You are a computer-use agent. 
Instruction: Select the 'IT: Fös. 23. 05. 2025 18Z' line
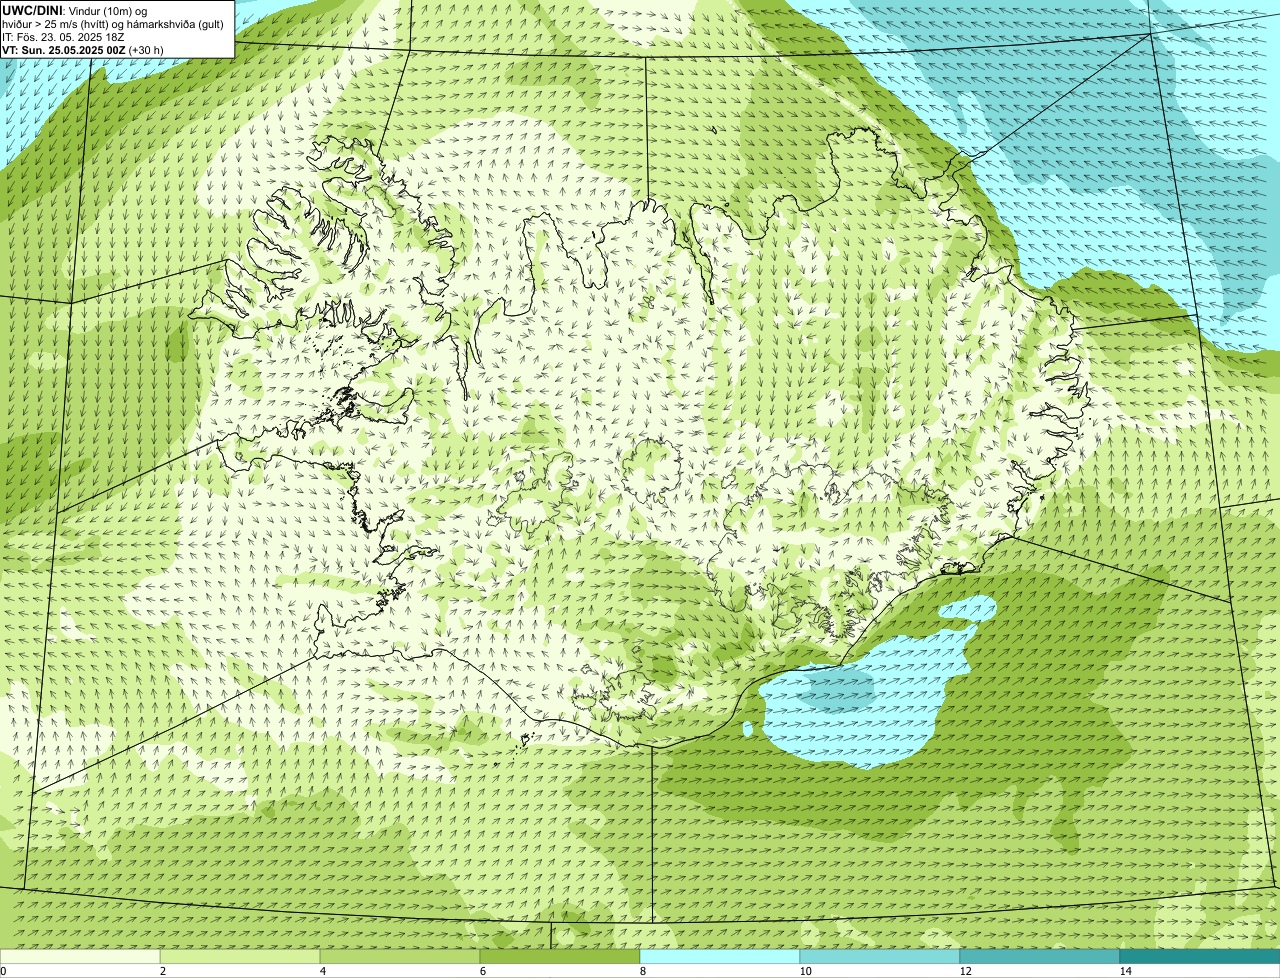(63, 36)
